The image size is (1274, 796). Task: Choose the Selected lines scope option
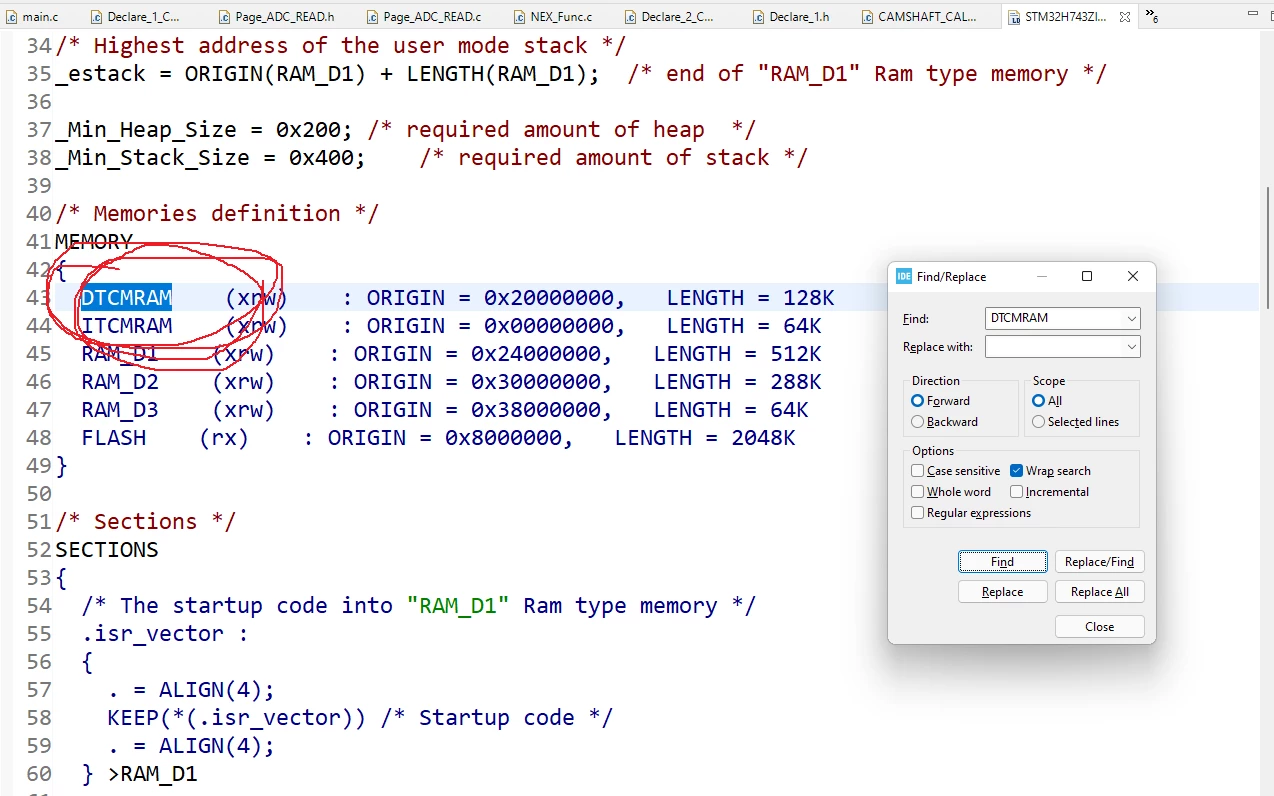point(1038,422)
